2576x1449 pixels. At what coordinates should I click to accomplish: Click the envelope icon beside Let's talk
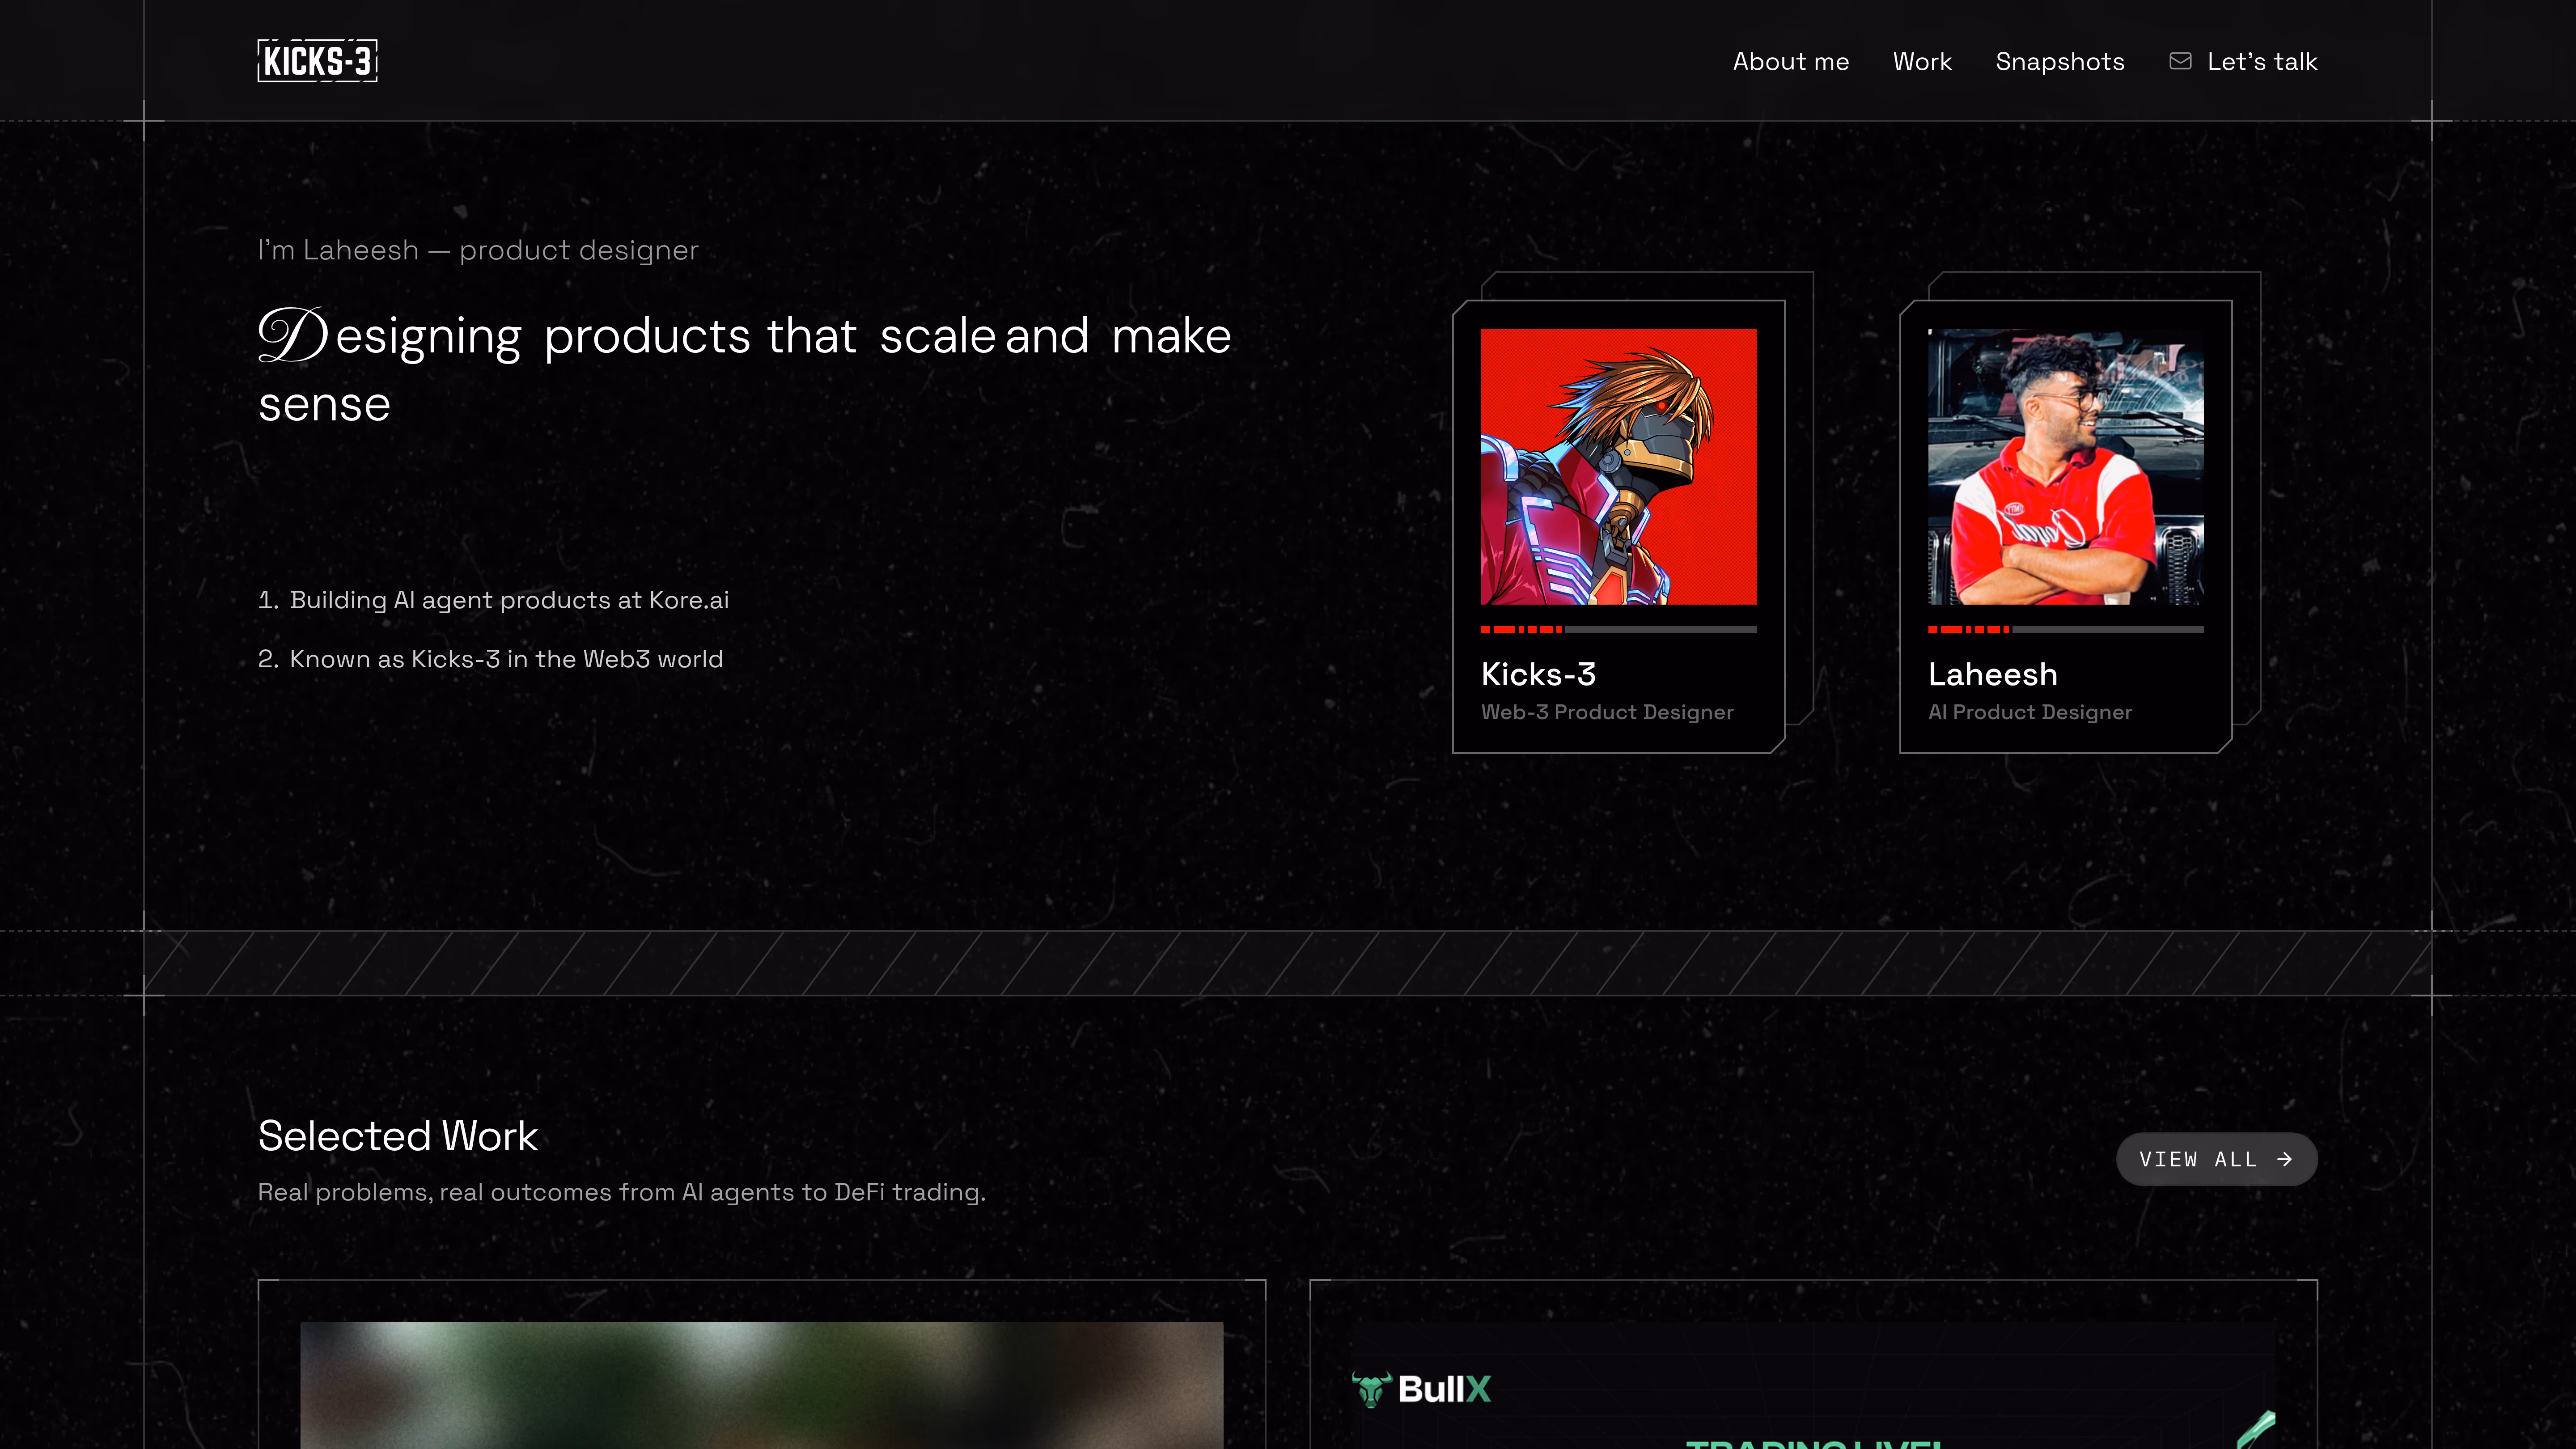pos(2180,61)
